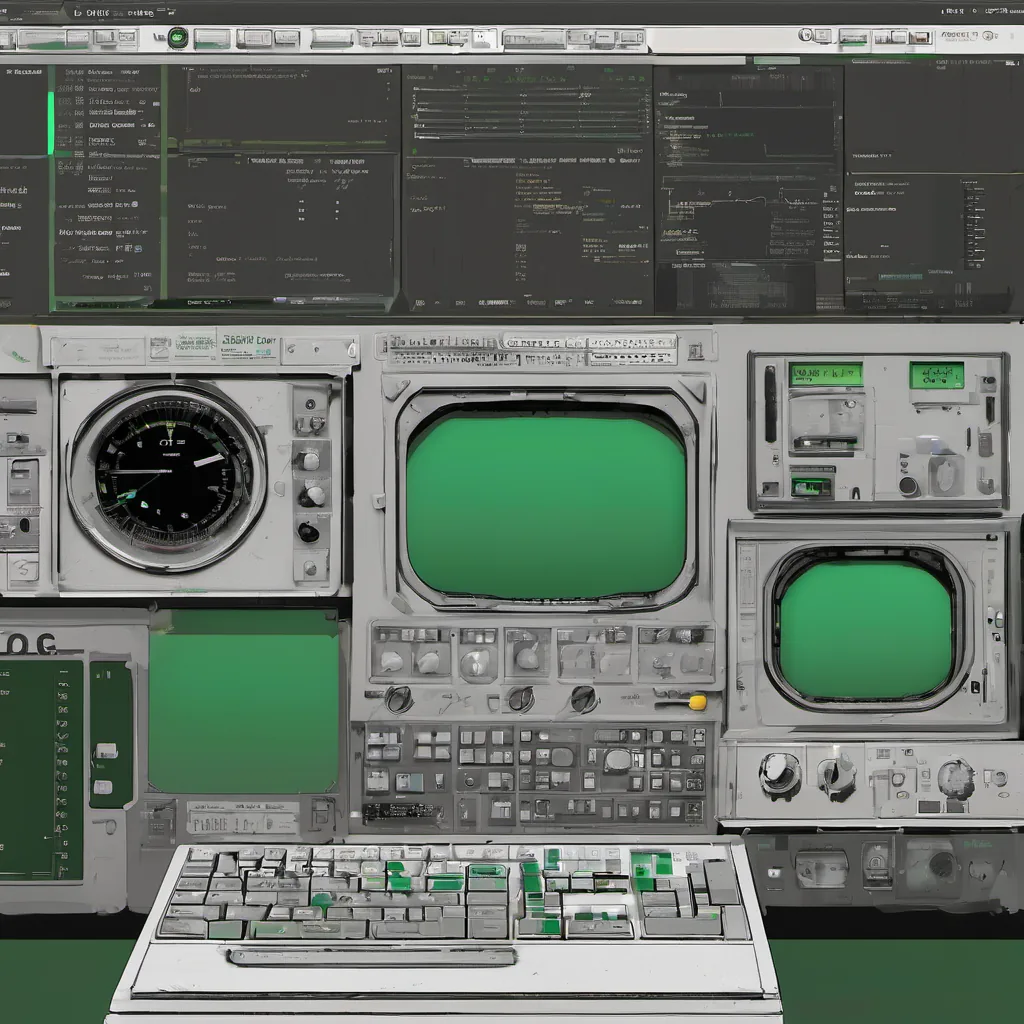The height and width of the screenshot is (1024, 1024).
Task: Click the first large knob below the right monitor
Action: tap(779, 773)
